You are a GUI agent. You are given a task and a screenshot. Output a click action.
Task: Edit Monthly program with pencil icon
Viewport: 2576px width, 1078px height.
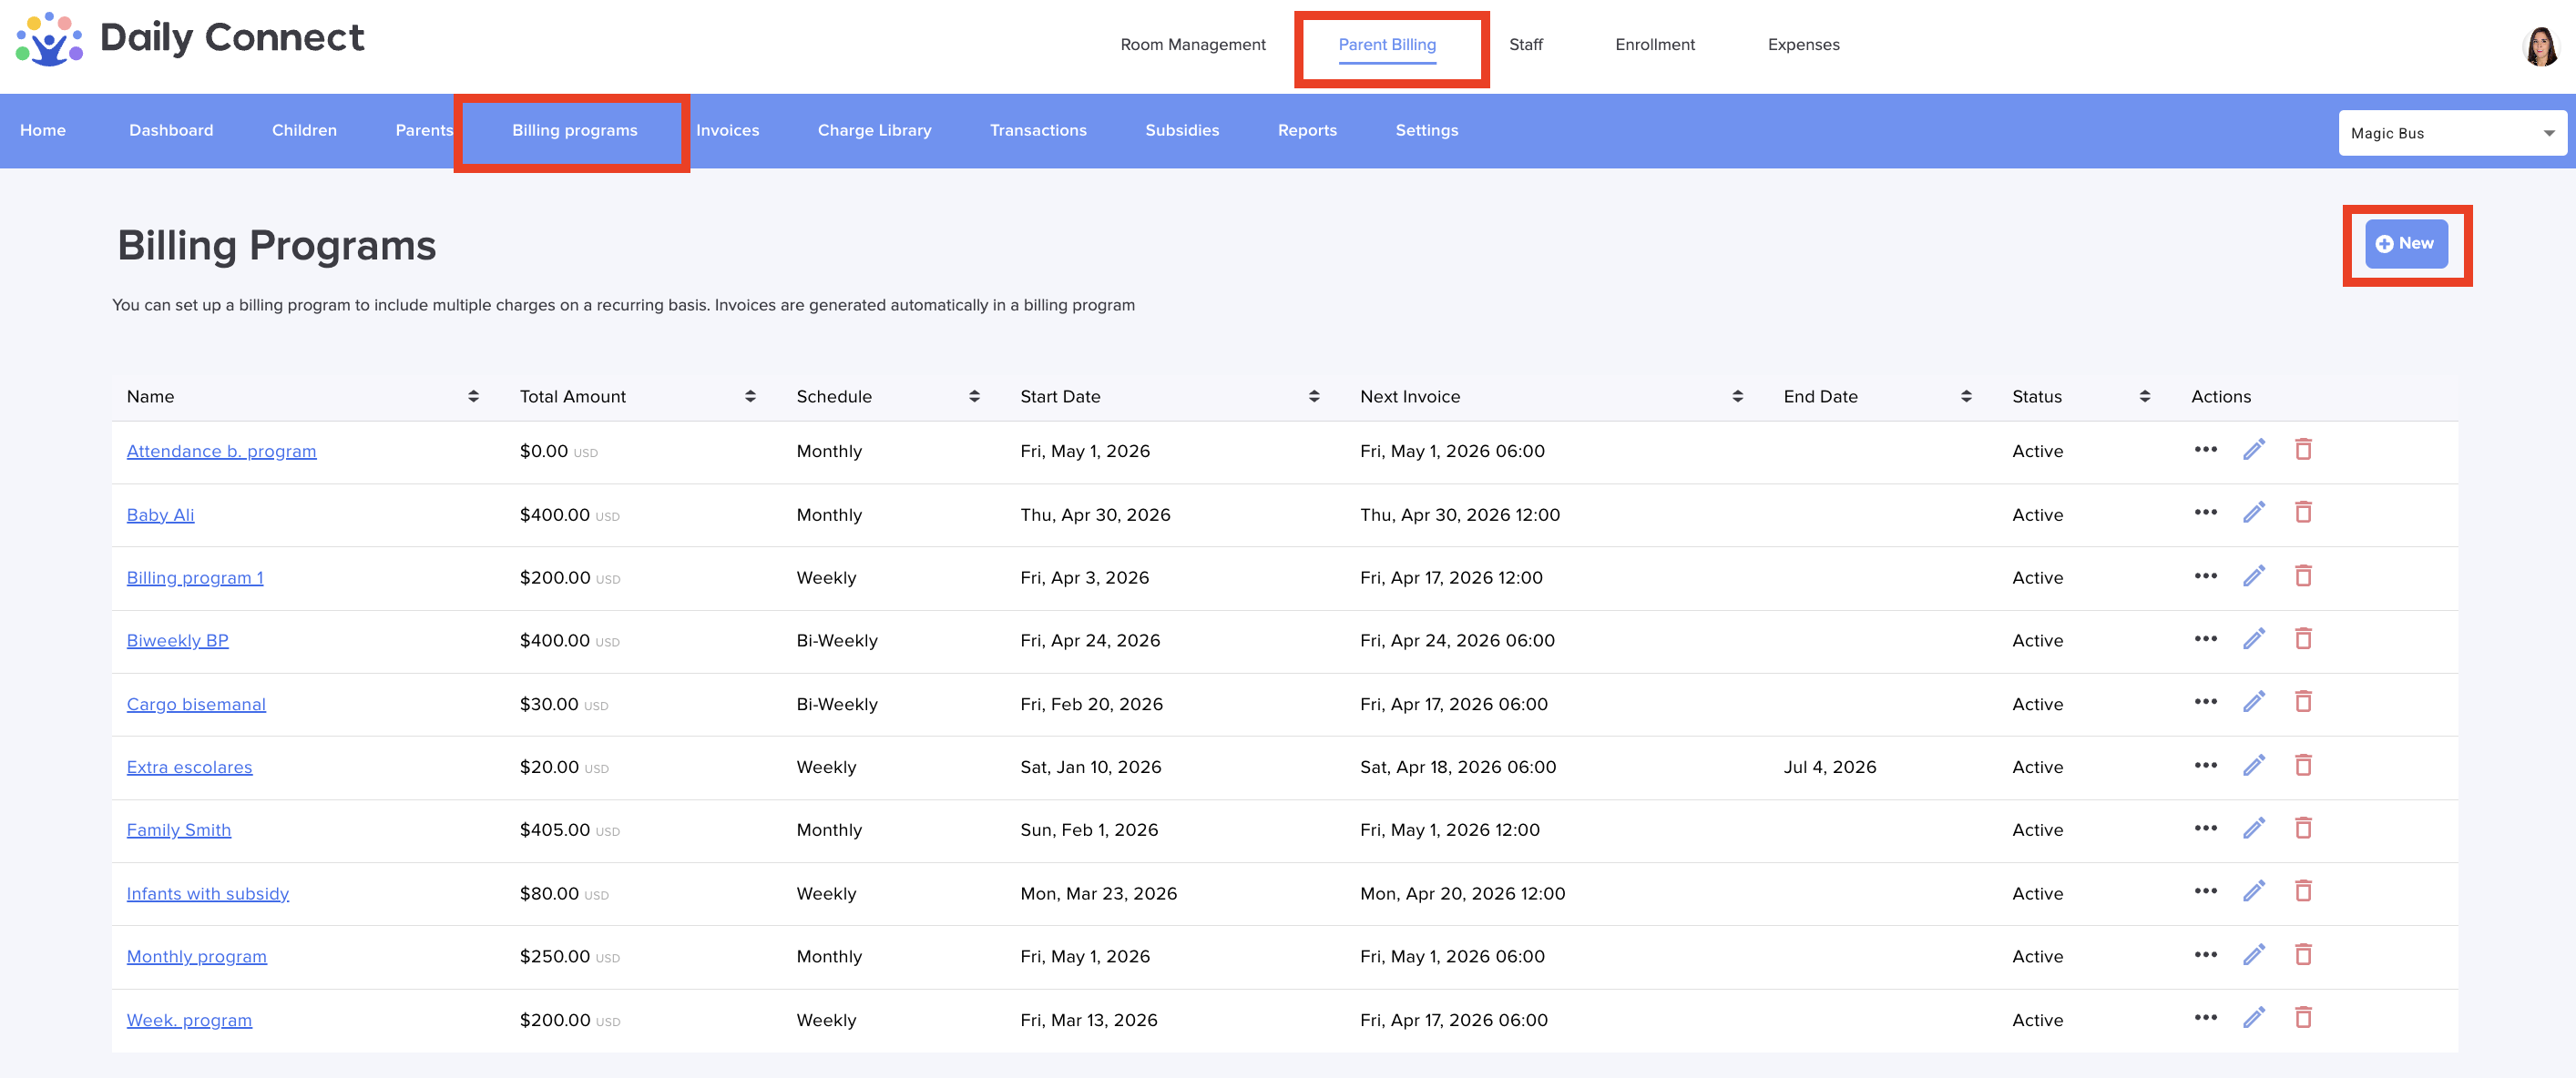[2253, 956]
